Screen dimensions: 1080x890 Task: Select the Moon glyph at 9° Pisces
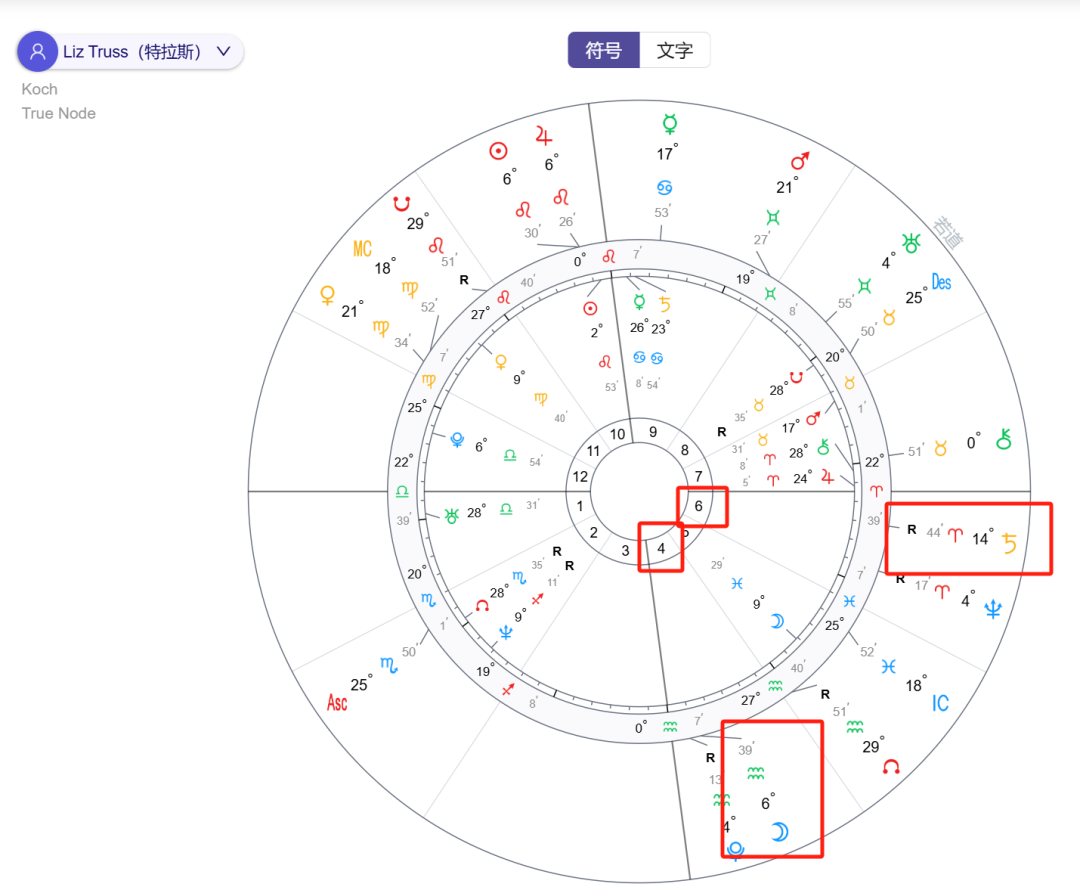point(777,621)
